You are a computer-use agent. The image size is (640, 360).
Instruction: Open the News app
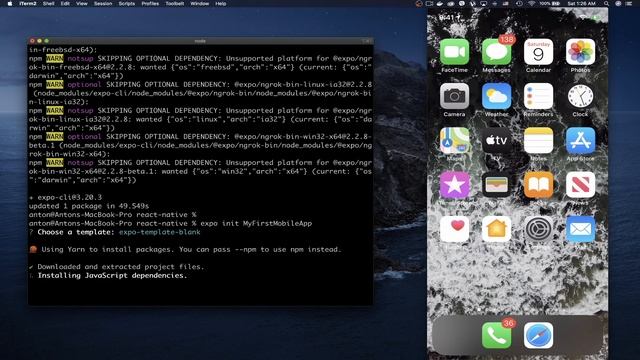pyautogui.click(x=580, y=185)
